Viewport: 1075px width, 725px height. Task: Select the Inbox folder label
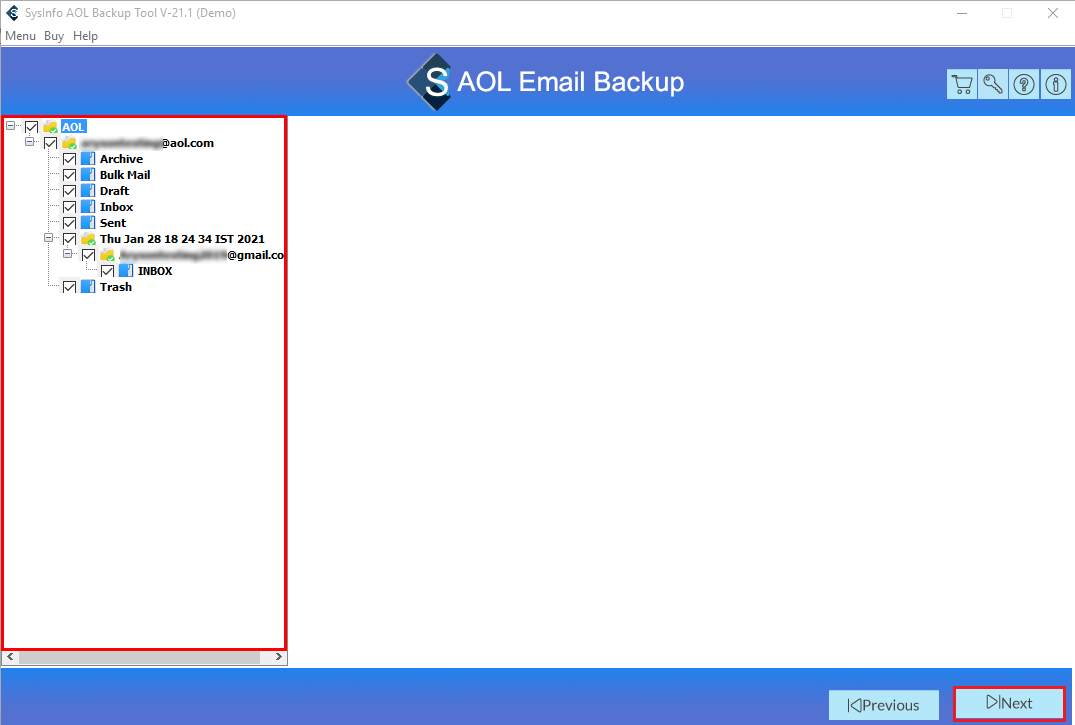click(x=117, y=207)
